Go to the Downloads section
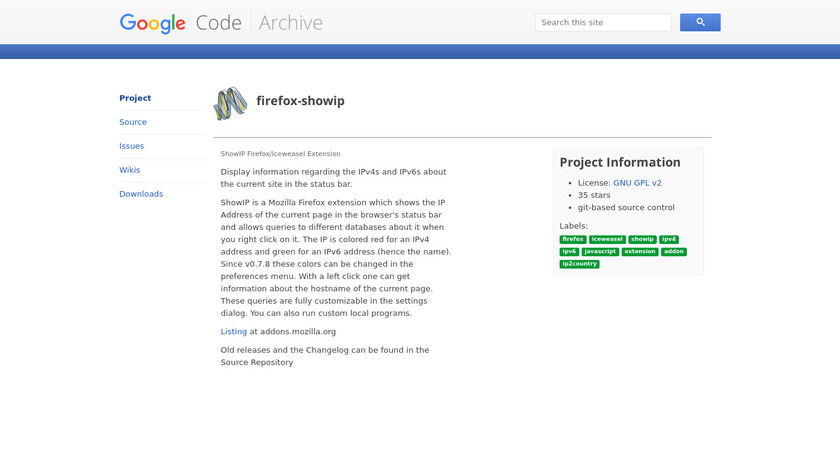 141,194
